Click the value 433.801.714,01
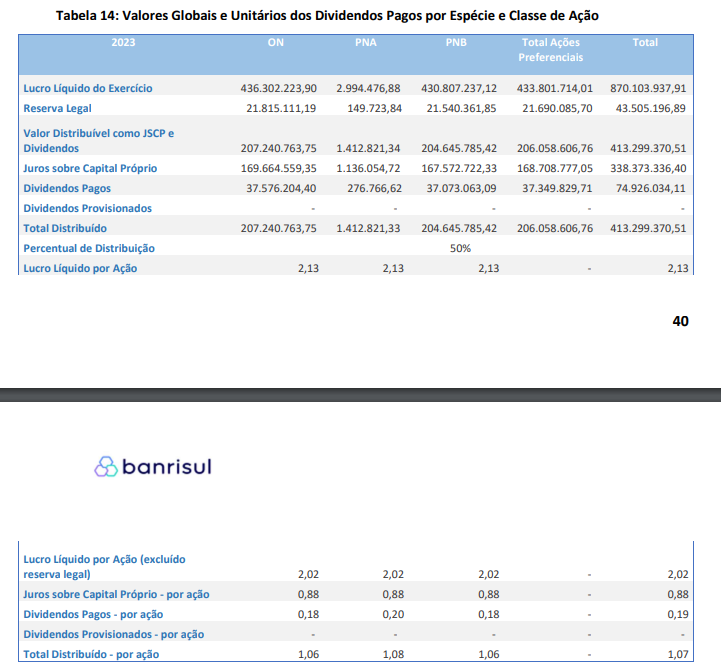721x670 pixels. click(555, 88)
